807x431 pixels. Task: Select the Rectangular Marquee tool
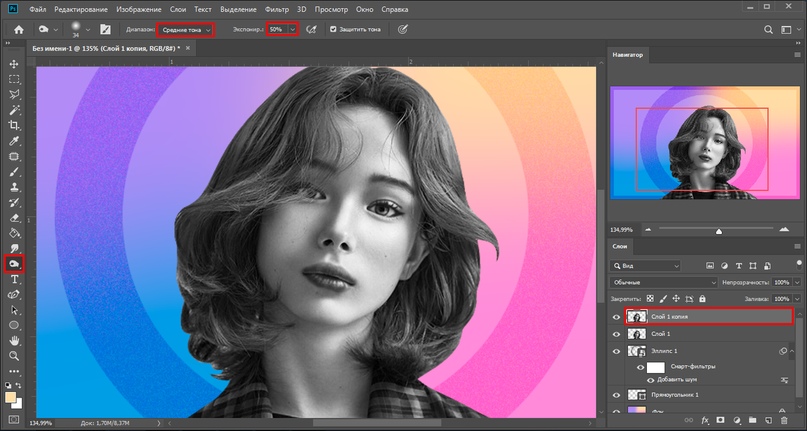coord(14,79)
